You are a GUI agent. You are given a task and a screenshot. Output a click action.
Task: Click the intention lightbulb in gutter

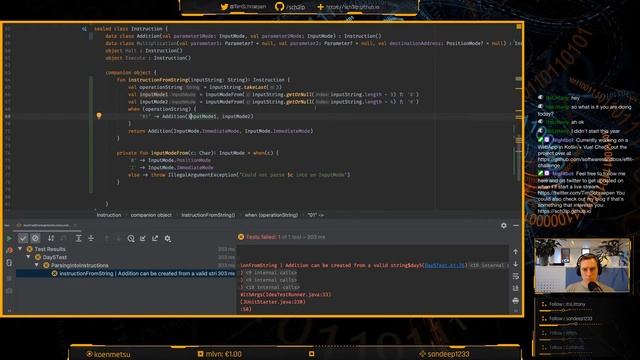click(99, 116)
